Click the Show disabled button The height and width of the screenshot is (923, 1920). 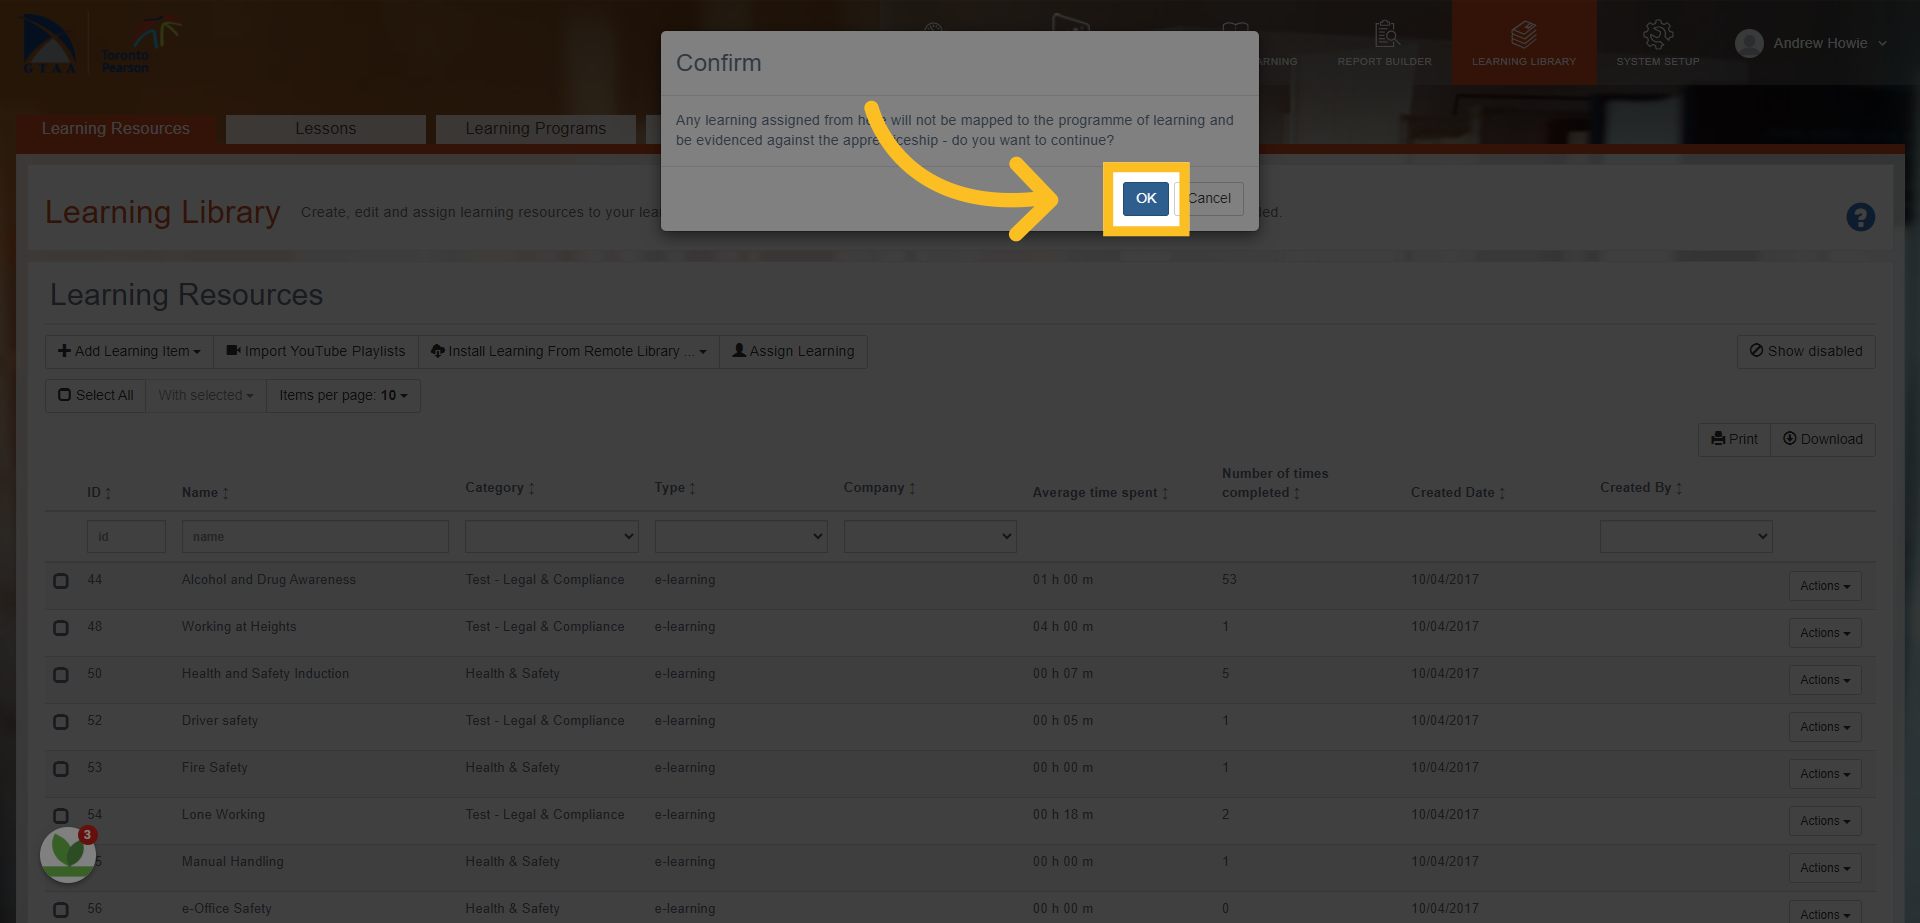coord(1806,351)
